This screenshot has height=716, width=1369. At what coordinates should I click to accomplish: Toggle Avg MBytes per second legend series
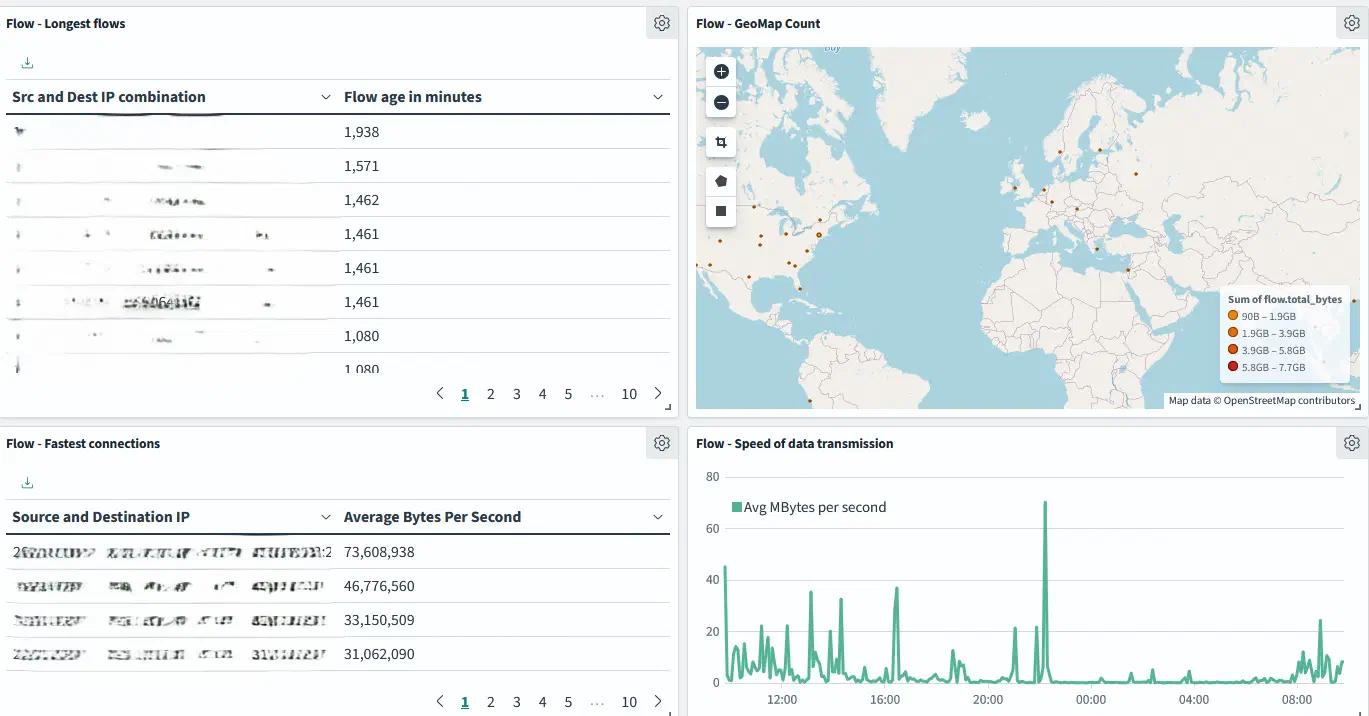pyautogui.click(x=809, y=507)
